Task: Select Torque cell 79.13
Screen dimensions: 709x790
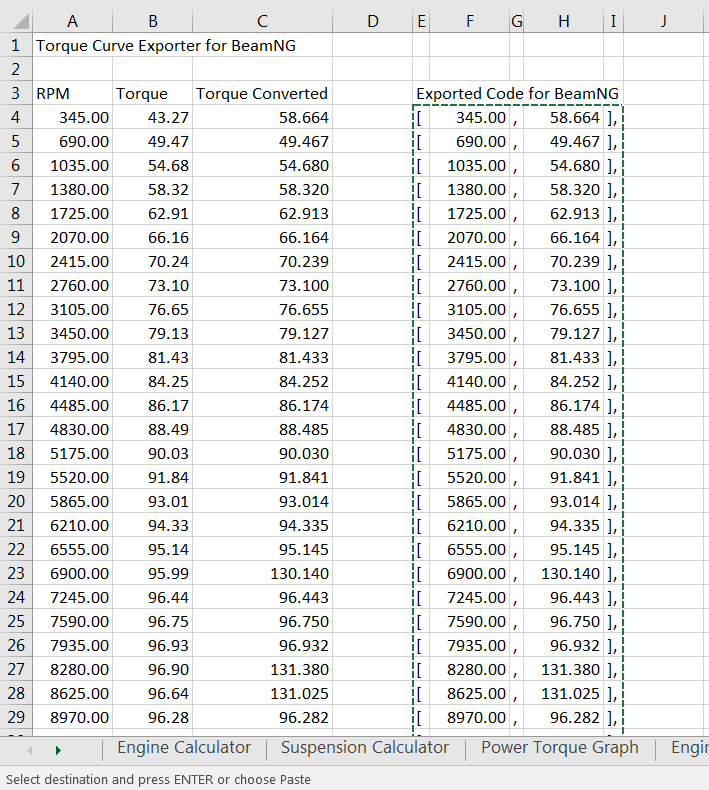Action: click(x=153, y=333)
